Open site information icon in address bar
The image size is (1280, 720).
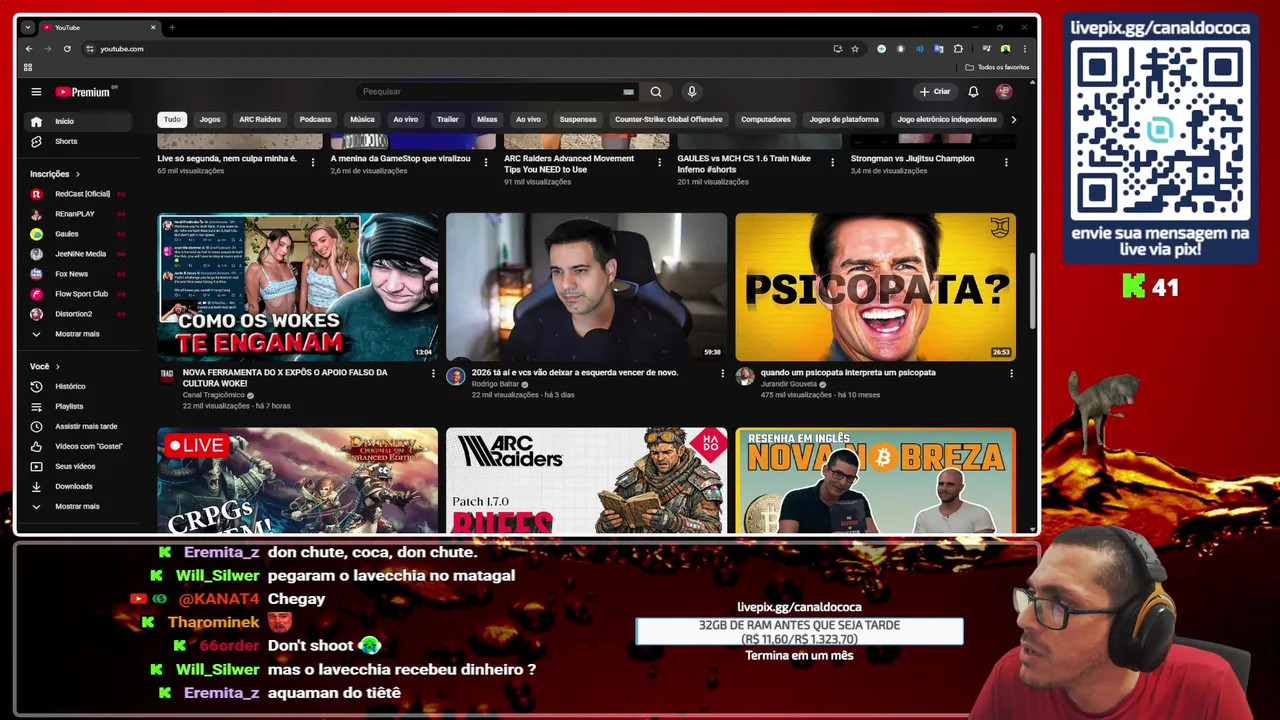(x=90, y=49)
